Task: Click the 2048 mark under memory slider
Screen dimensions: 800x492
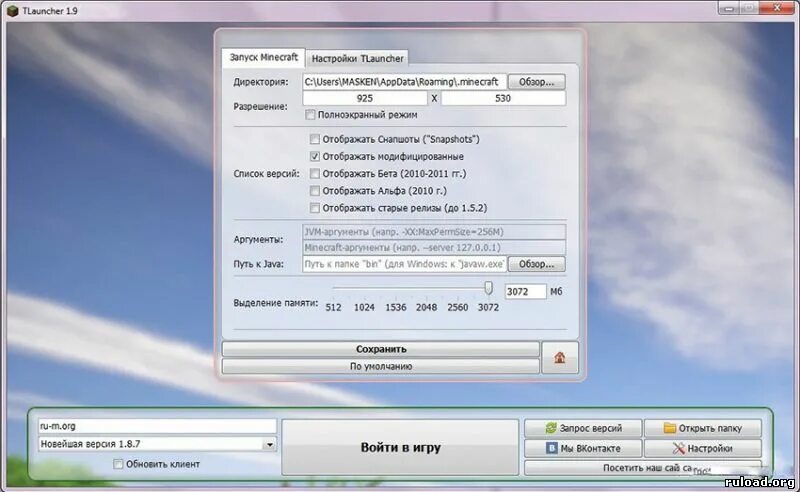Action: click(426, 307)
